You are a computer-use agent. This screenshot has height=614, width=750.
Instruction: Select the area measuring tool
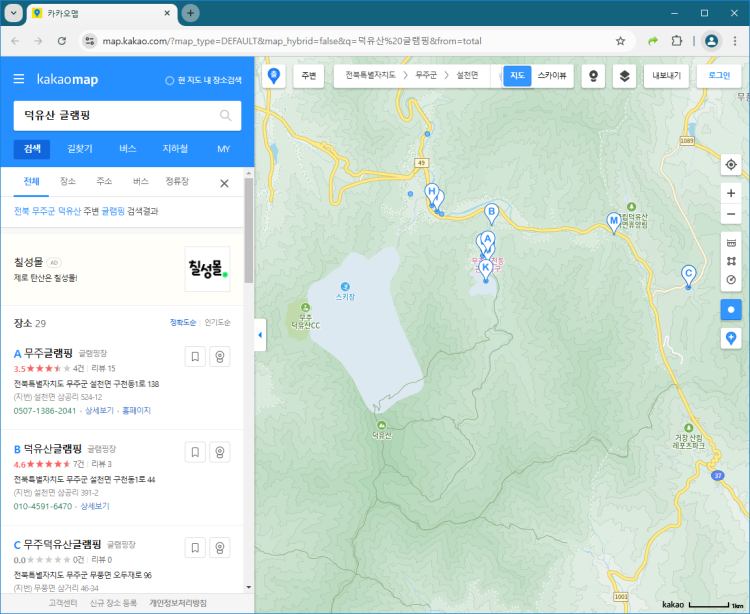coord(731,261)
